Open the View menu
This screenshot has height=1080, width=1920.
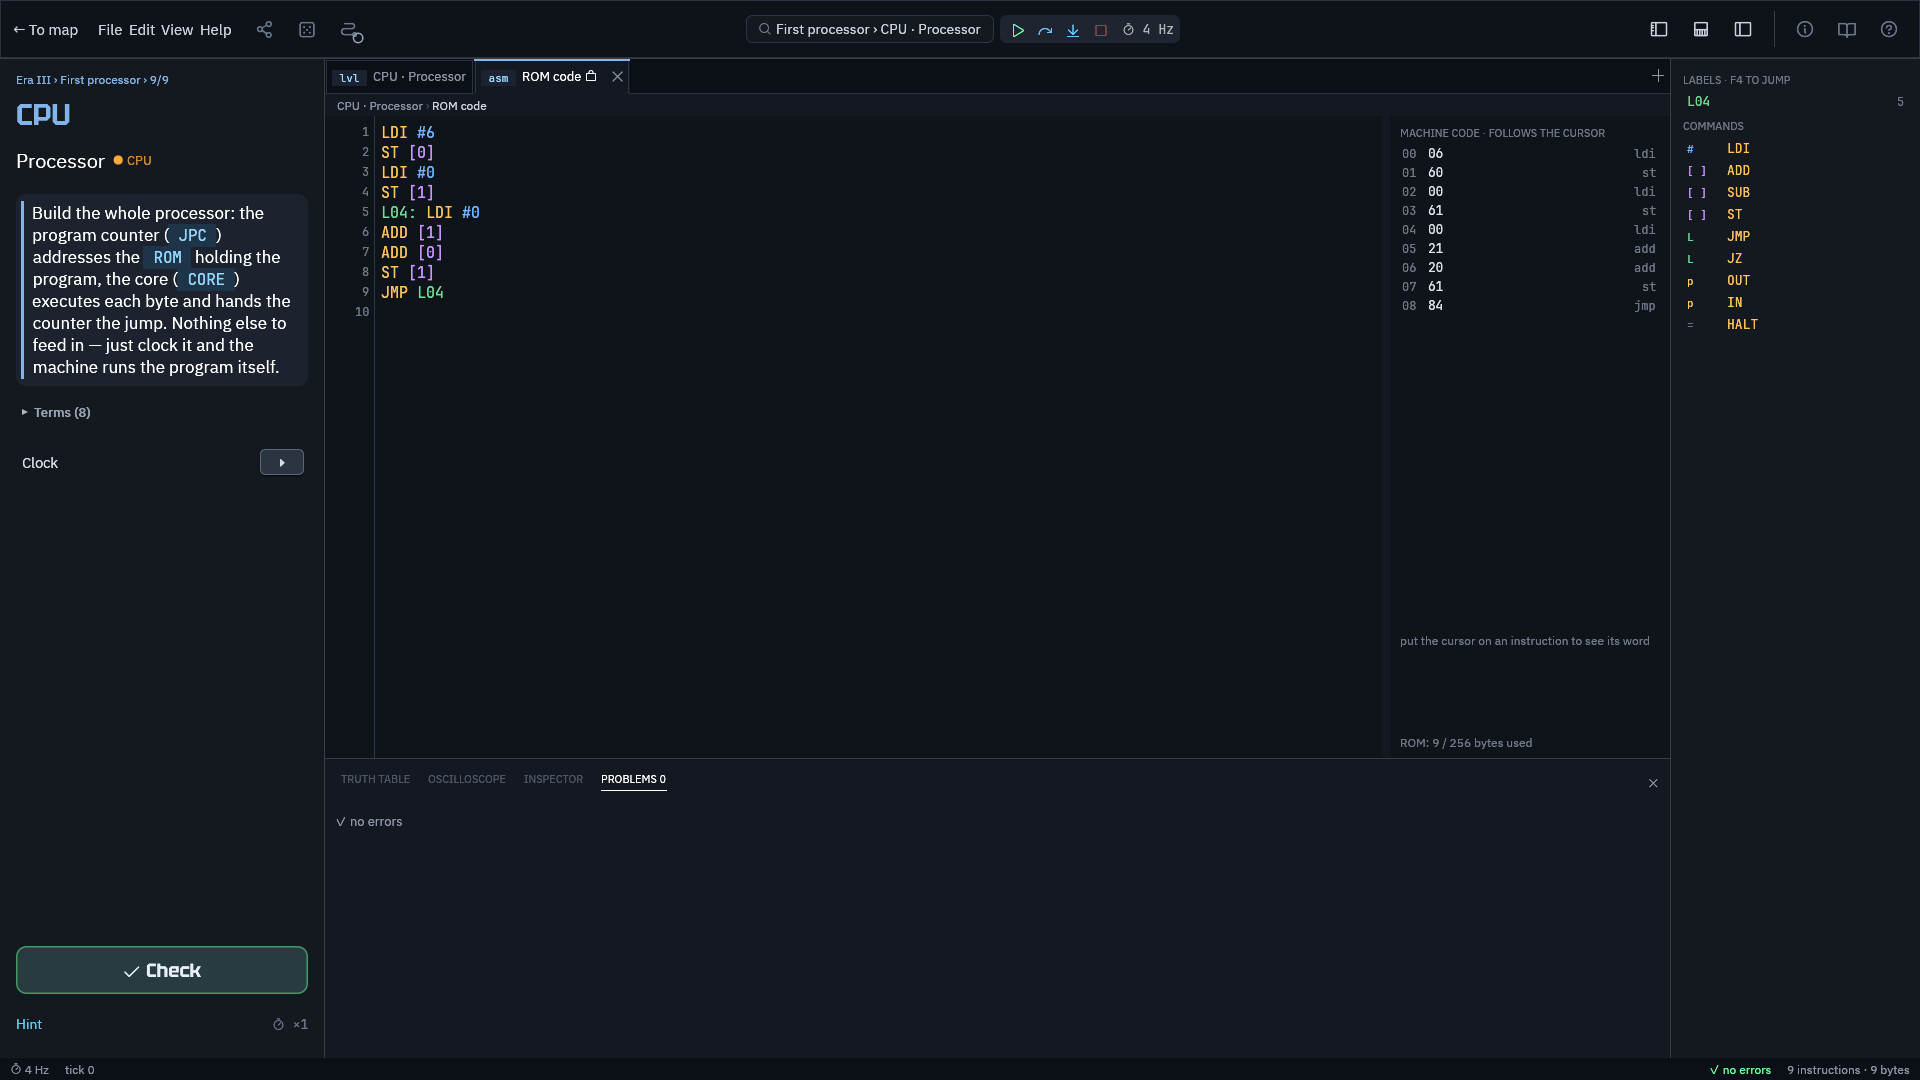pyautogui.click(x=177, y=30)
